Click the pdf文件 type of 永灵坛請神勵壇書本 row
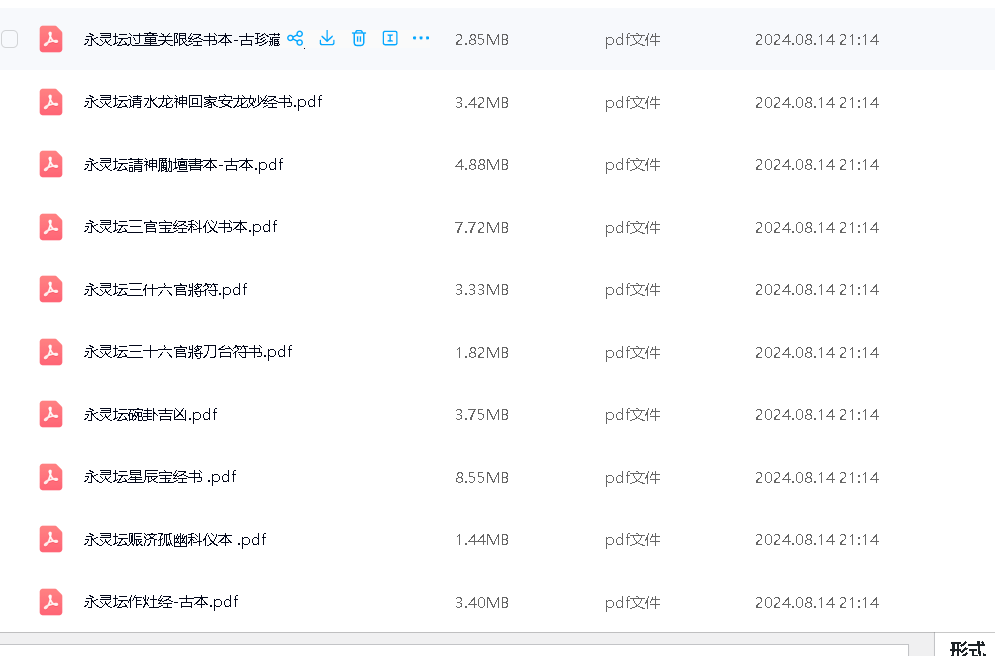The height and width of the screenshot is (656, 995). tap(632, 165)
